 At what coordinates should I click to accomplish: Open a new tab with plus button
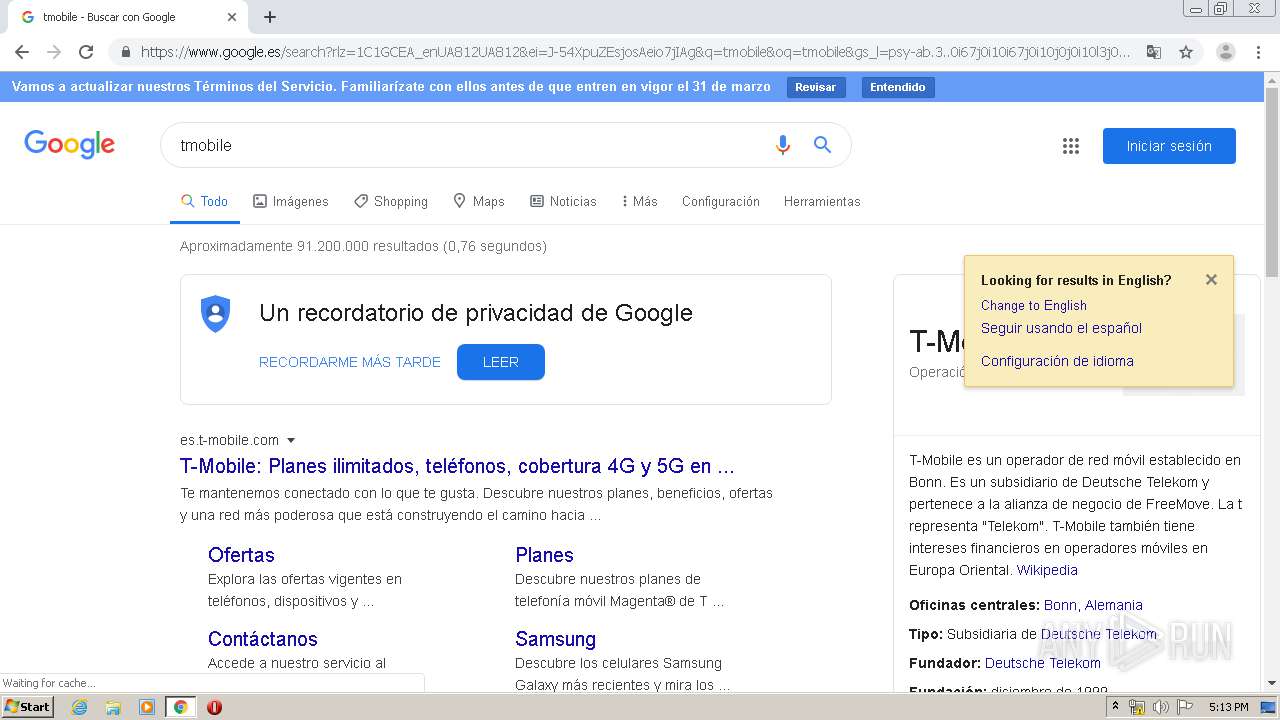click(270, 17)
